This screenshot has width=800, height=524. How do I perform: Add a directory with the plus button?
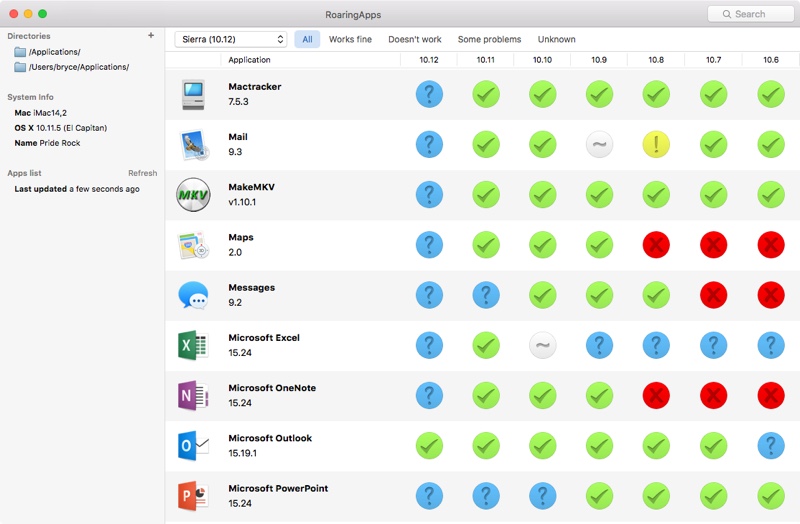(x=151, y=36)
